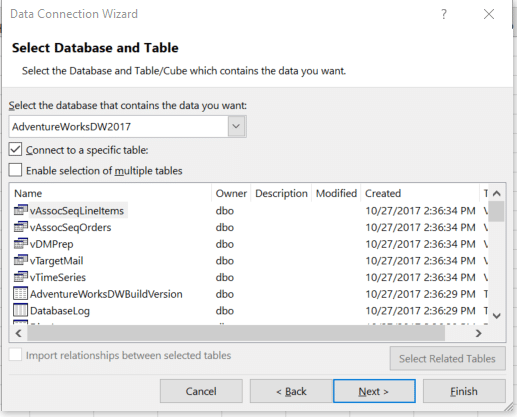Click the horizontal scroll right arrow

click(x=479, y=333)
